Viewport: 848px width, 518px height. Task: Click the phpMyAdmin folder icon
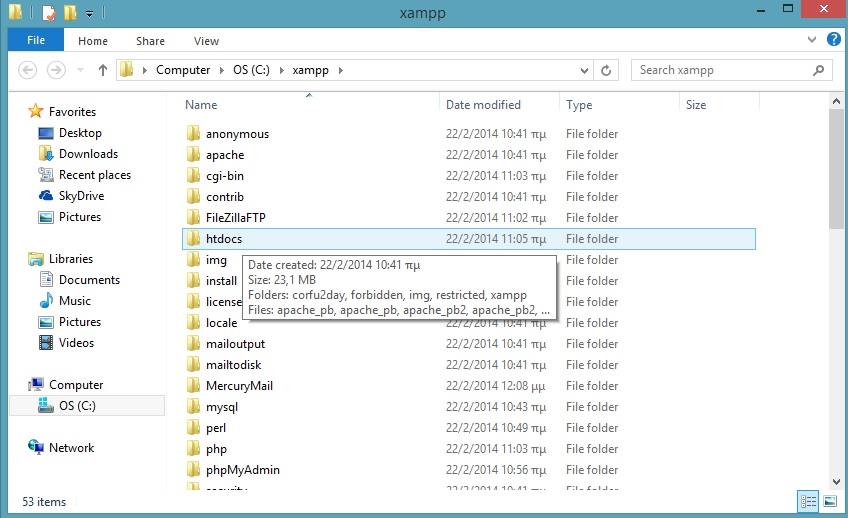(194, 469)
